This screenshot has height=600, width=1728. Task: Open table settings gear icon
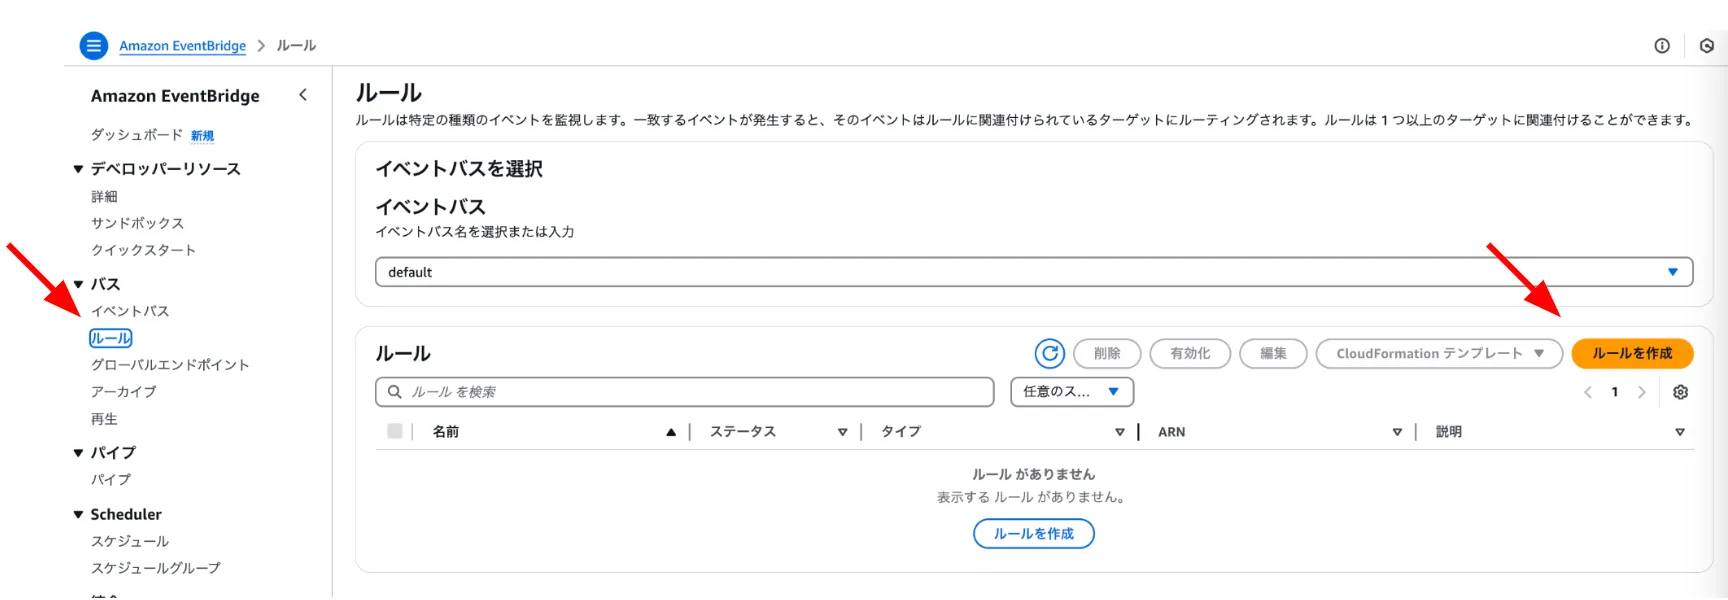(x=1680, y=392)
